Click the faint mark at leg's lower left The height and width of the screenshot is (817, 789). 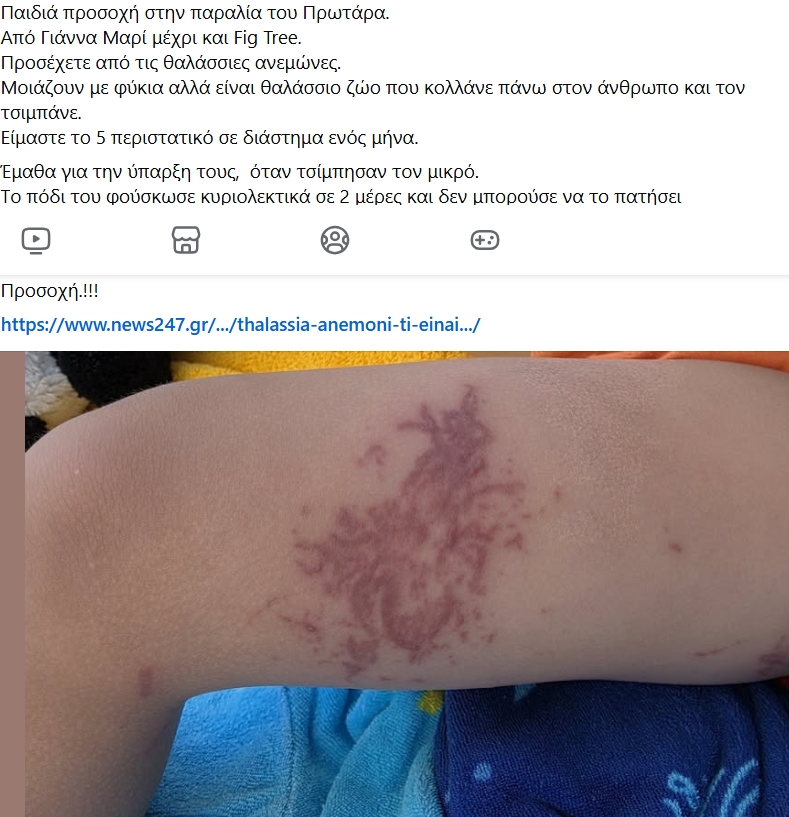(x=145, y=682)
